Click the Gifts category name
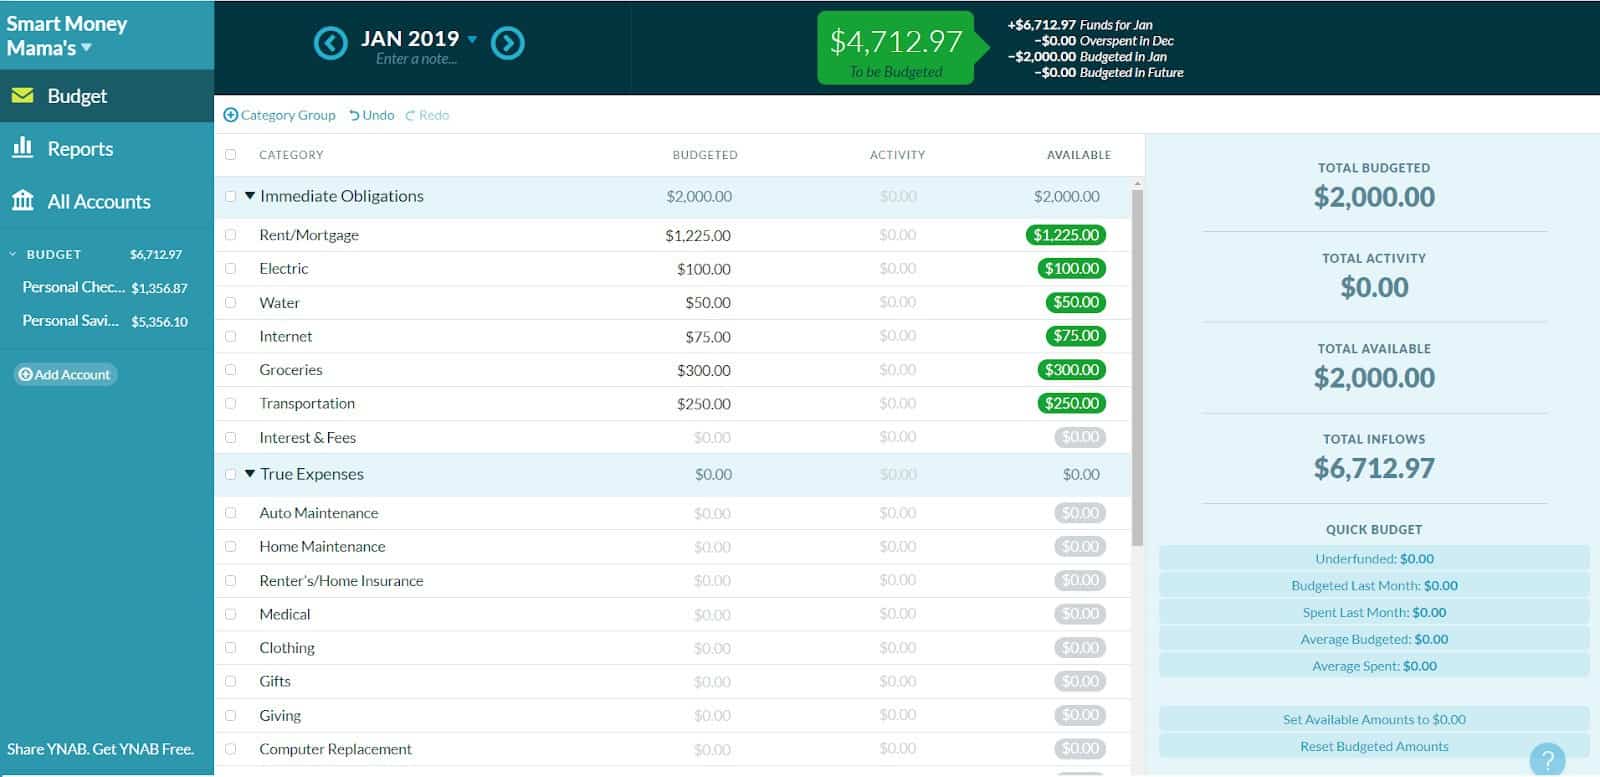The image size is (1600, 777). [x=275, y=682]
